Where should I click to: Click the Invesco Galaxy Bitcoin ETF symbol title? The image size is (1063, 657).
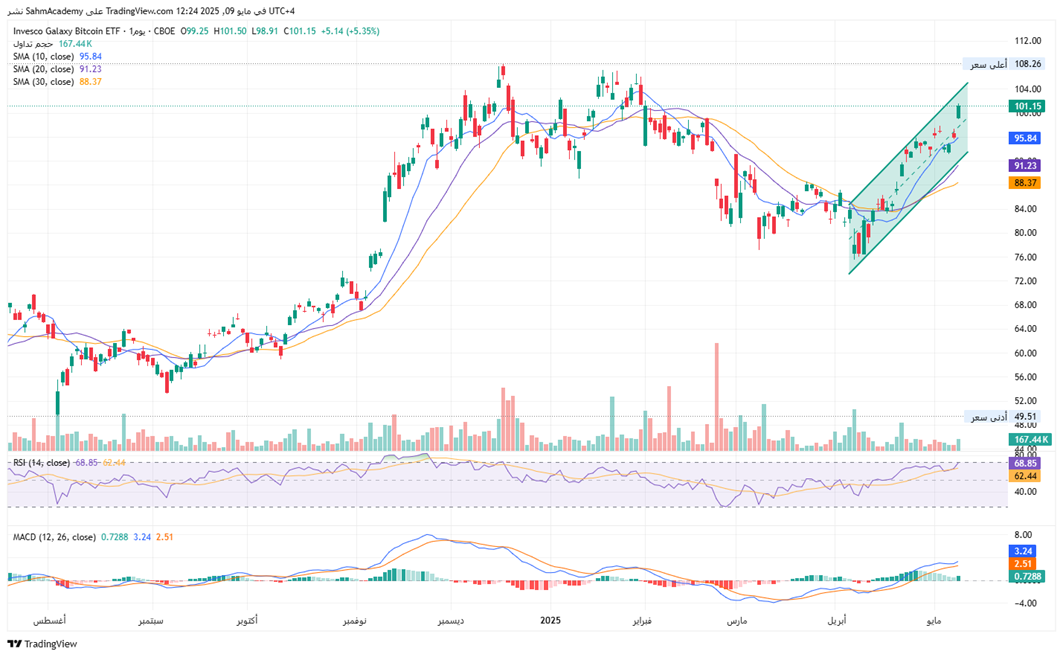click(66, 31)
